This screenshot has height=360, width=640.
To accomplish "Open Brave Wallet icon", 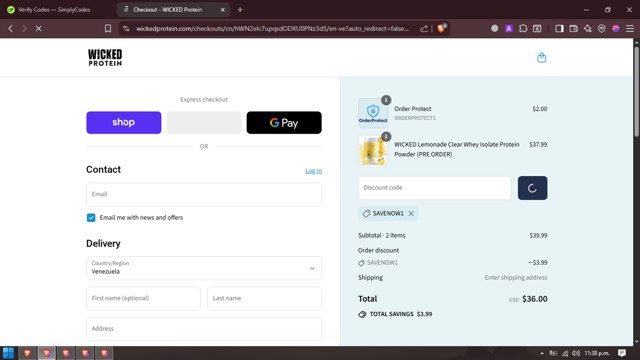I will (x=573, y=29).
